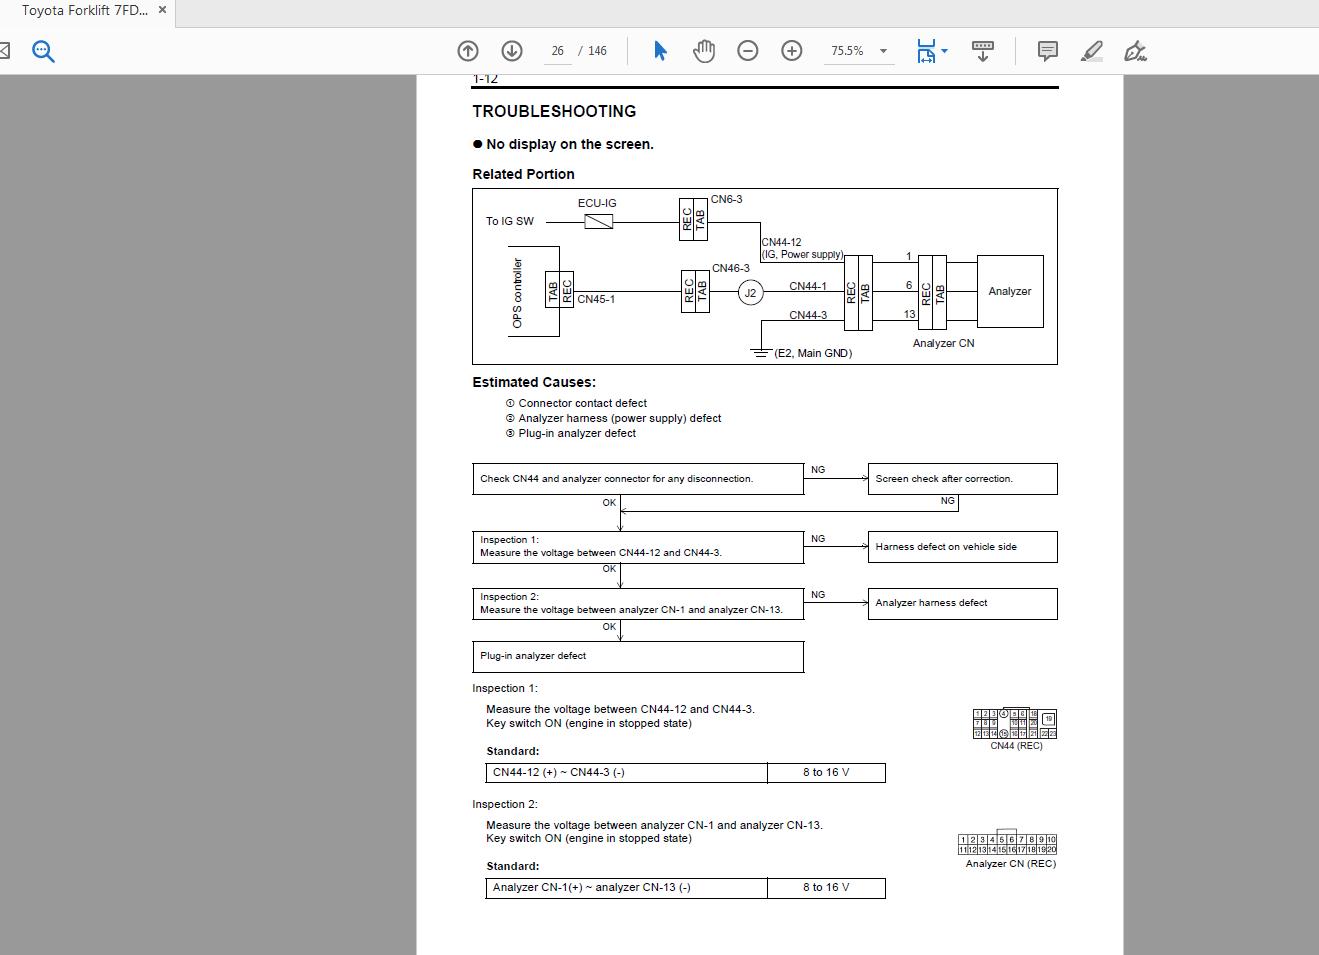Click 'Connector contact defect' cause line
The width and height of the screenshot is (1319, 955).
[x=582, y=403]
